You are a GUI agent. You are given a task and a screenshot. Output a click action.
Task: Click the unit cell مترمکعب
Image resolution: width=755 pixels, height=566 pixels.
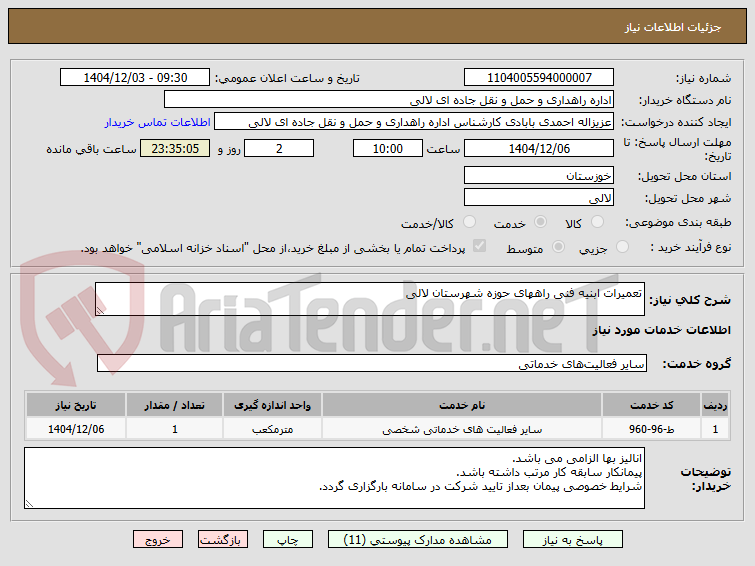click(x=272, y=429)
